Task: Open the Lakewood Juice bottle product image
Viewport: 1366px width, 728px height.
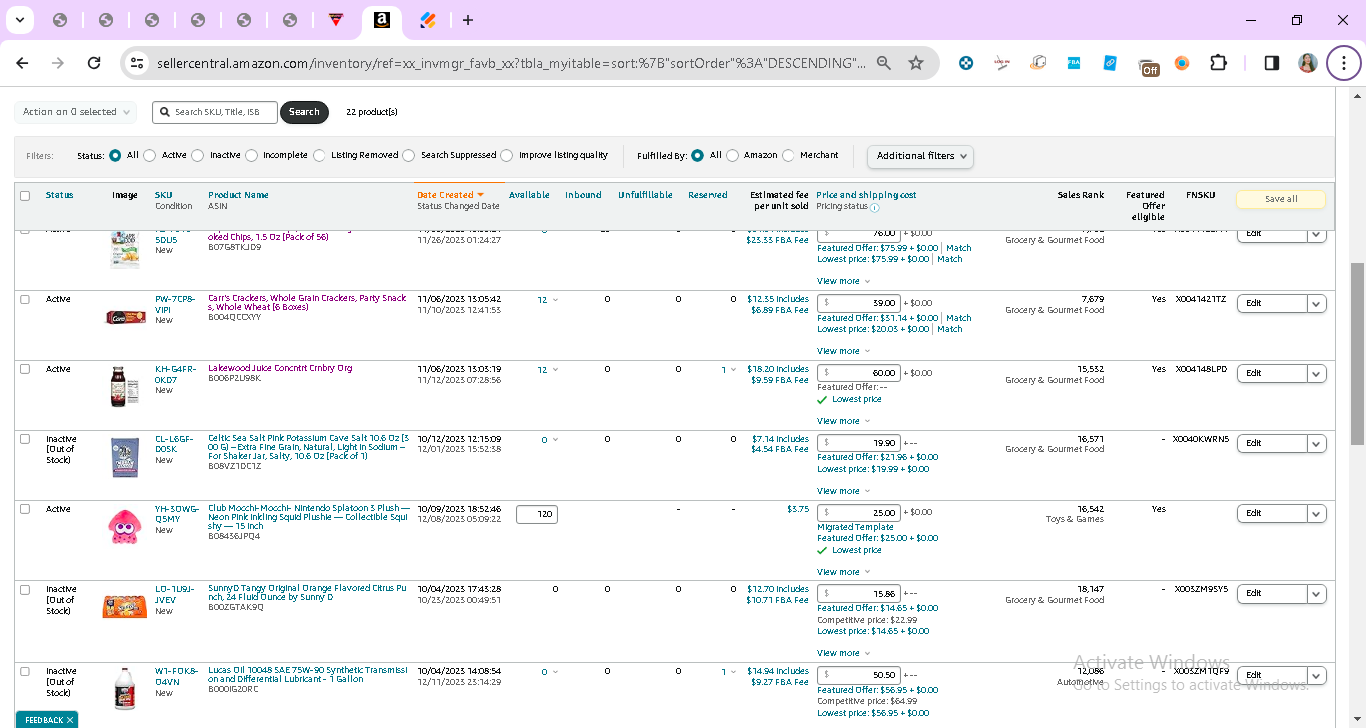Action: pyautogui.click(x=124, y=387)
